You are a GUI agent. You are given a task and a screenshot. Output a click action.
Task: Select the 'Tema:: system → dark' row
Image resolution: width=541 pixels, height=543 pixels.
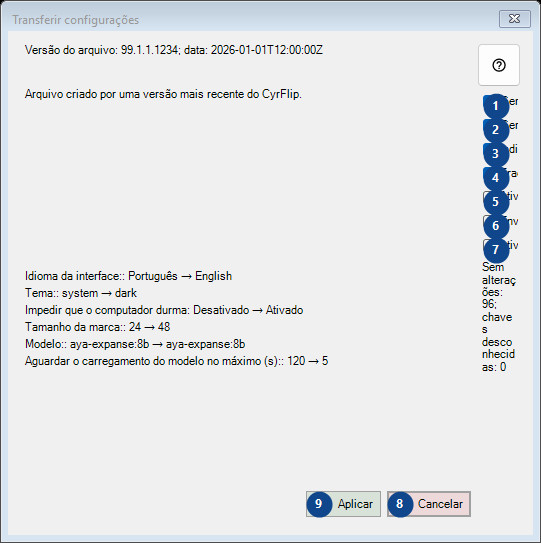click(x=81, y=293)
